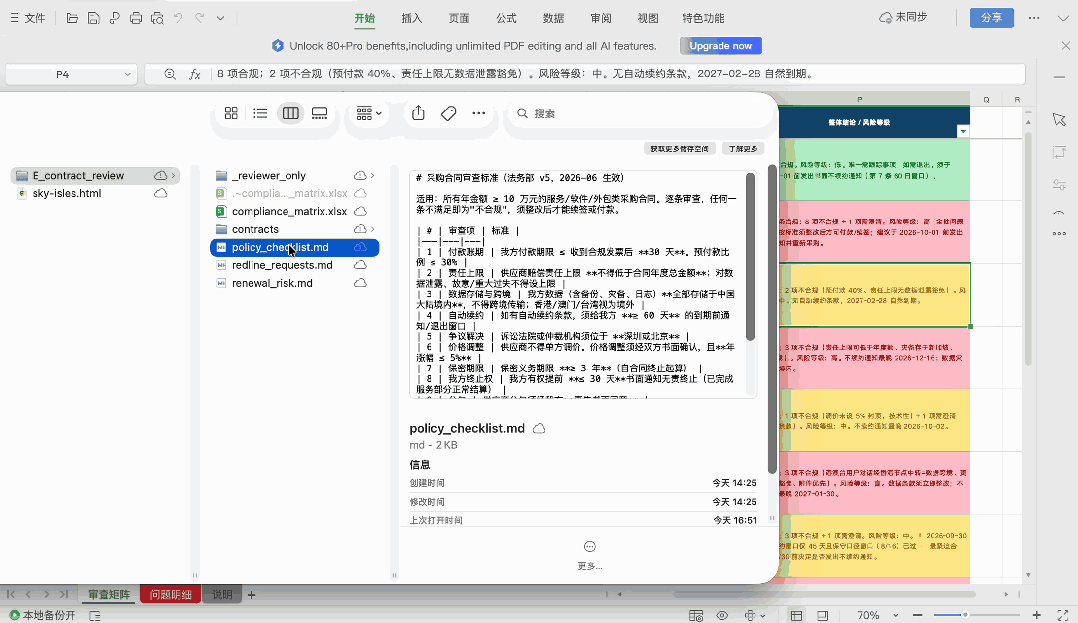Image resolution: width=1078 pixels, height=623 pixels.
Task: Click the 本地备份开 status indicator
Action: coord(42,615)
